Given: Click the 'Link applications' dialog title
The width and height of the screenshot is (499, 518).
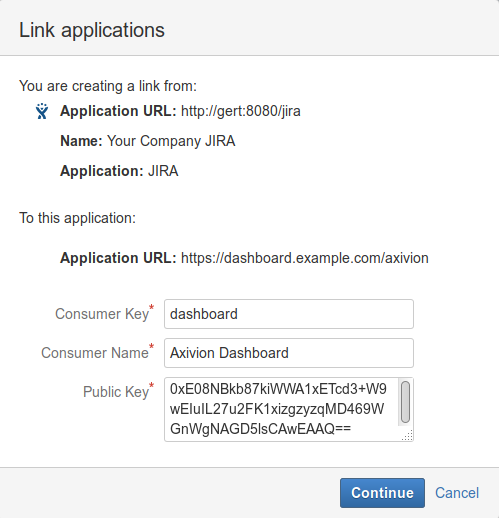Looking at the screenshot, I should [92, 30].
